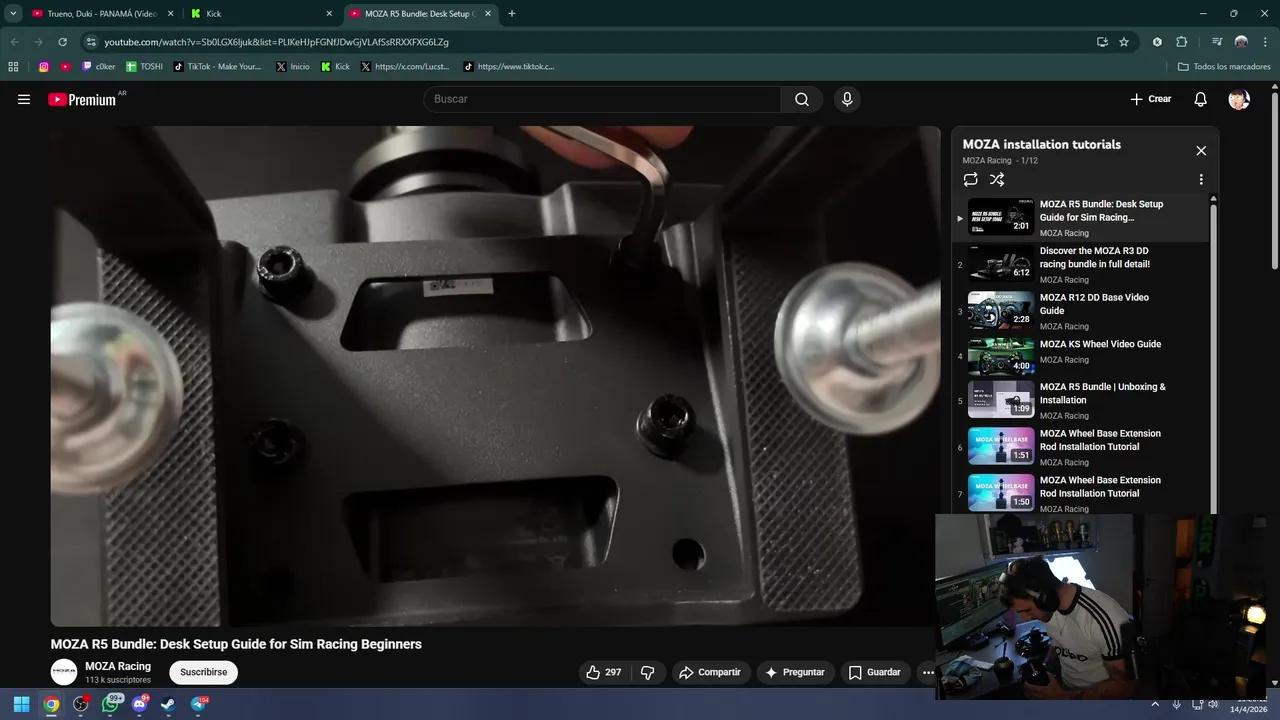Select the currently playing MOZA R5 Desk Setup item

(1082, 218)
